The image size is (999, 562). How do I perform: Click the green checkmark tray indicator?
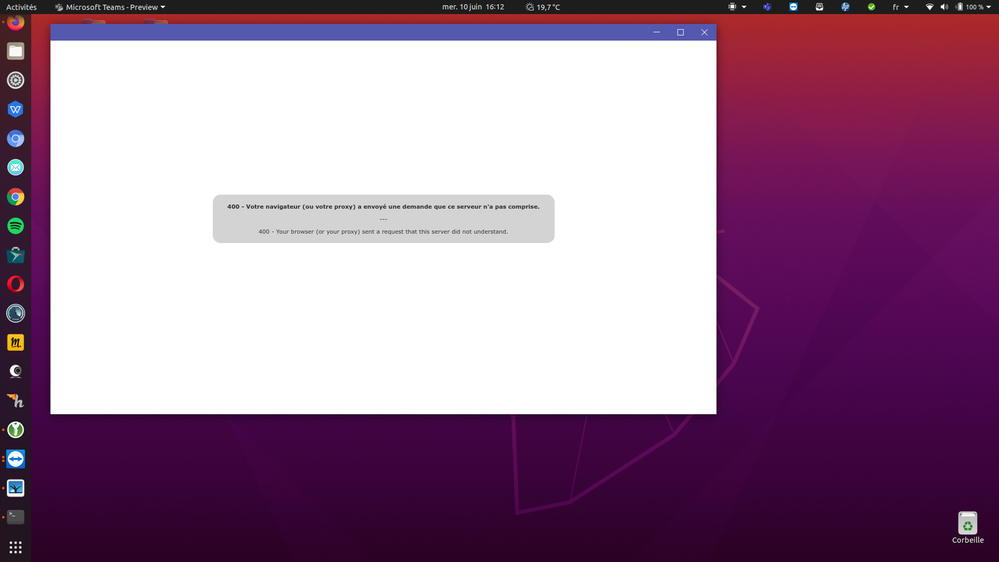(x=871, y=7)
